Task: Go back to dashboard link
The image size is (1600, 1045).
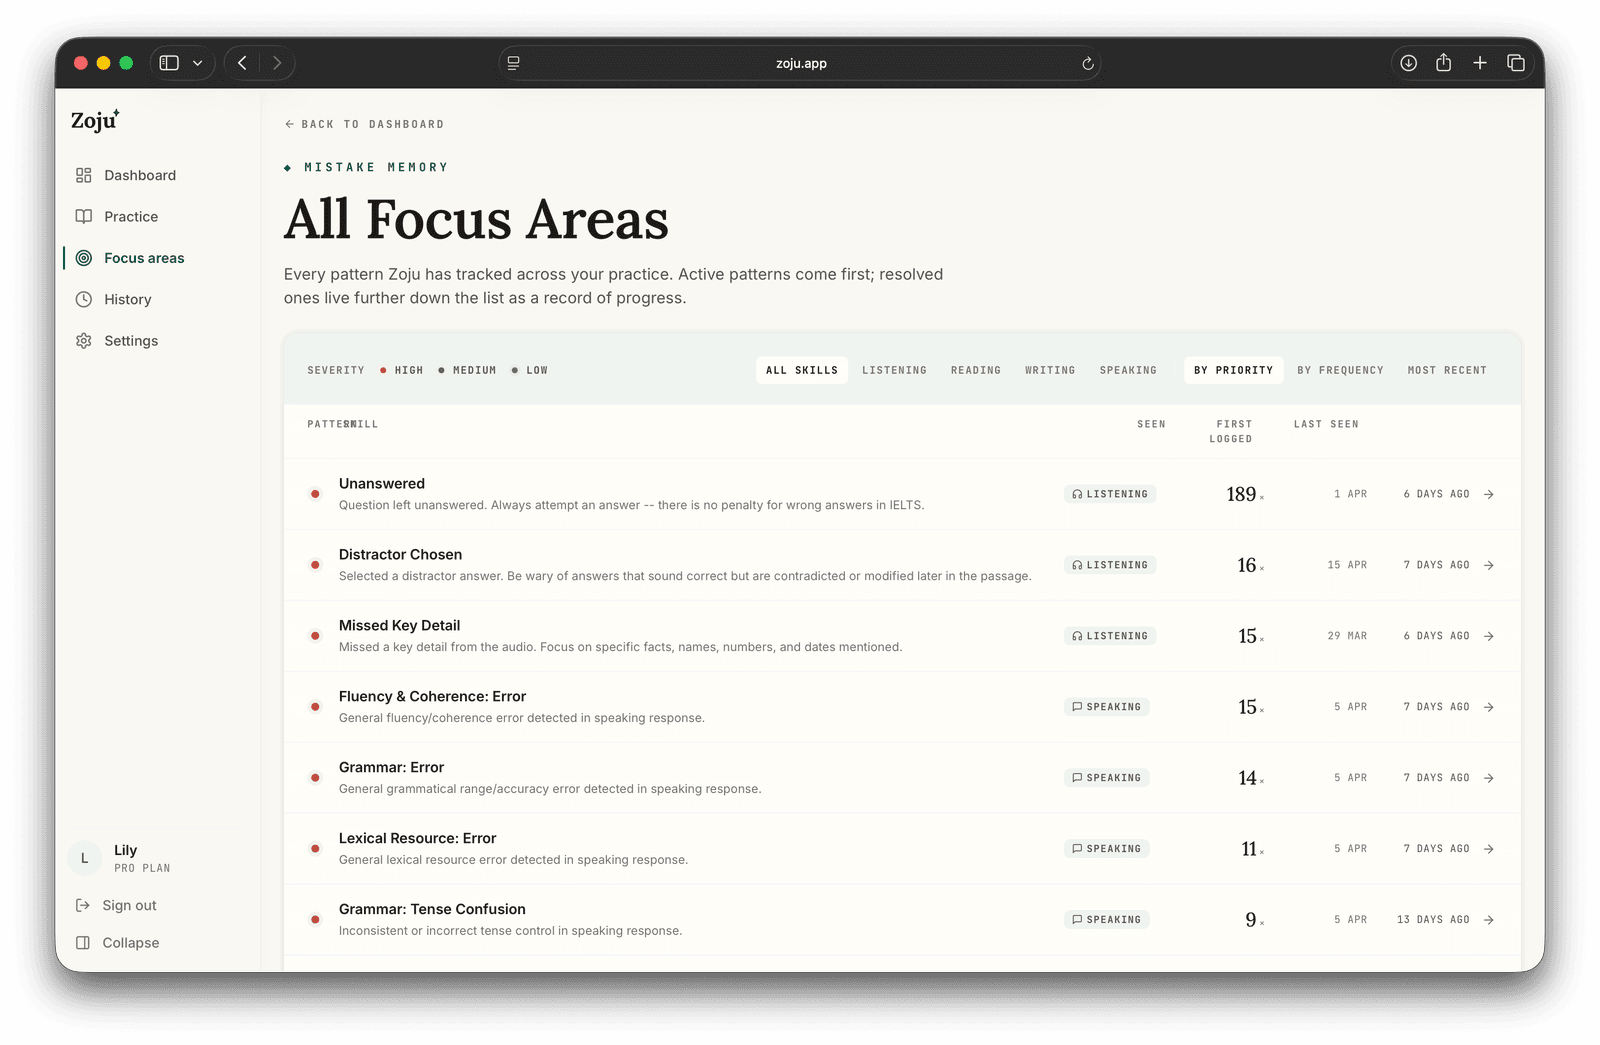Action: point(364,124)
